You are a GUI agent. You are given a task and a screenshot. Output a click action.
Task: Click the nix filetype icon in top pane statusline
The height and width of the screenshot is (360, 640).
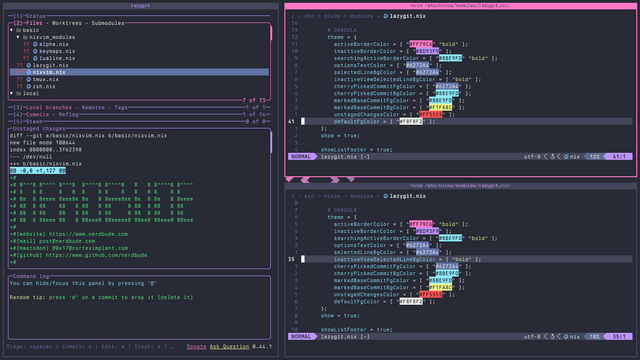[566, 156]
